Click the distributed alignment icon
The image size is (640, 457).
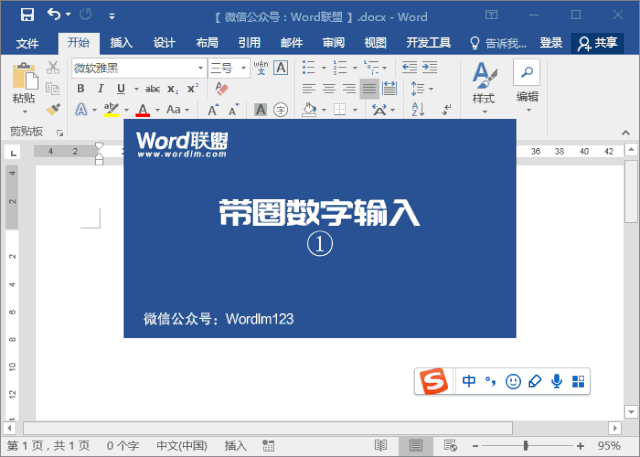coord(389,89)
